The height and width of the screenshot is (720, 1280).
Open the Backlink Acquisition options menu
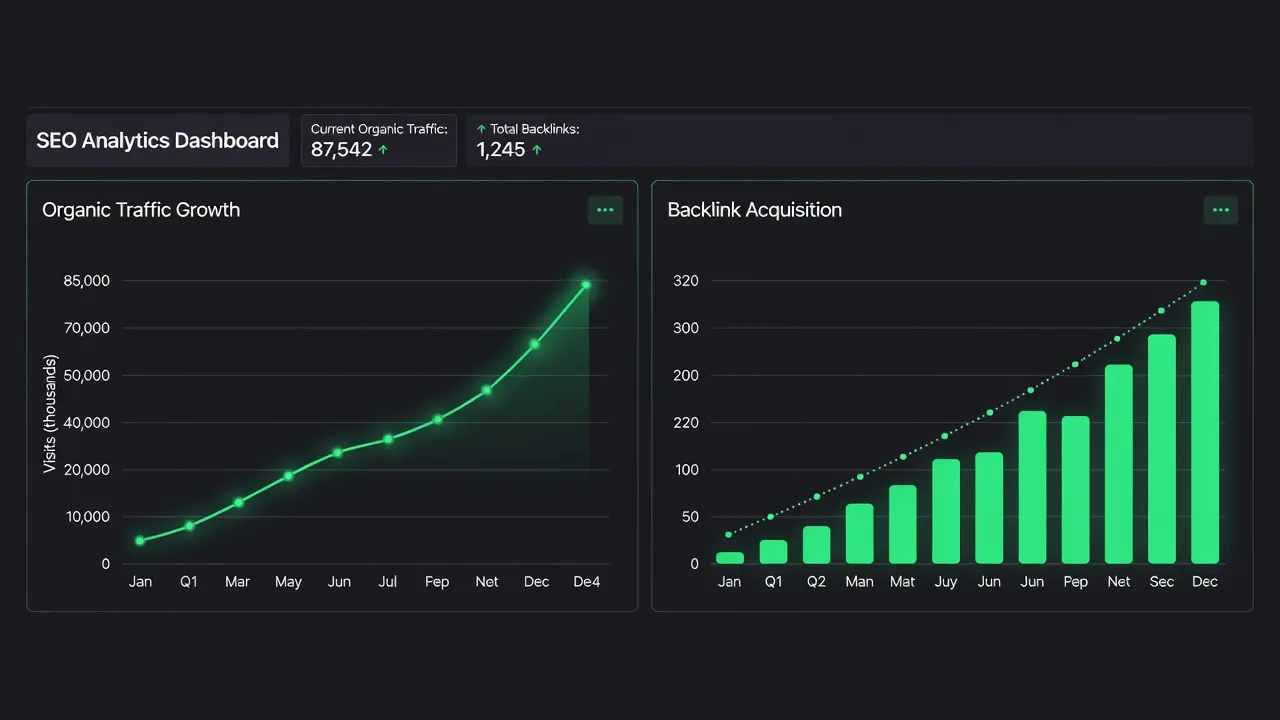[1220, 210]
